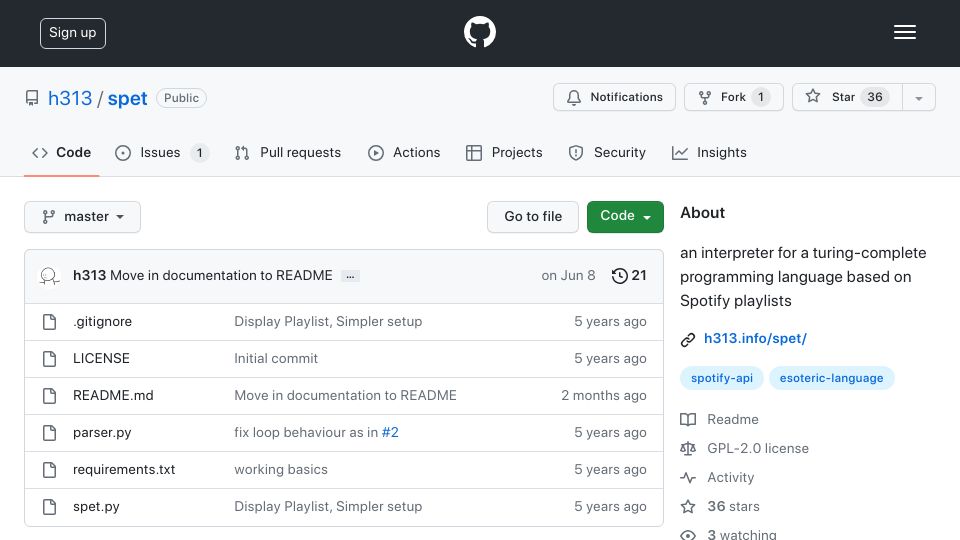Open the master branch selector dropdown
The image size is (960, 540).
coord(83,217)
